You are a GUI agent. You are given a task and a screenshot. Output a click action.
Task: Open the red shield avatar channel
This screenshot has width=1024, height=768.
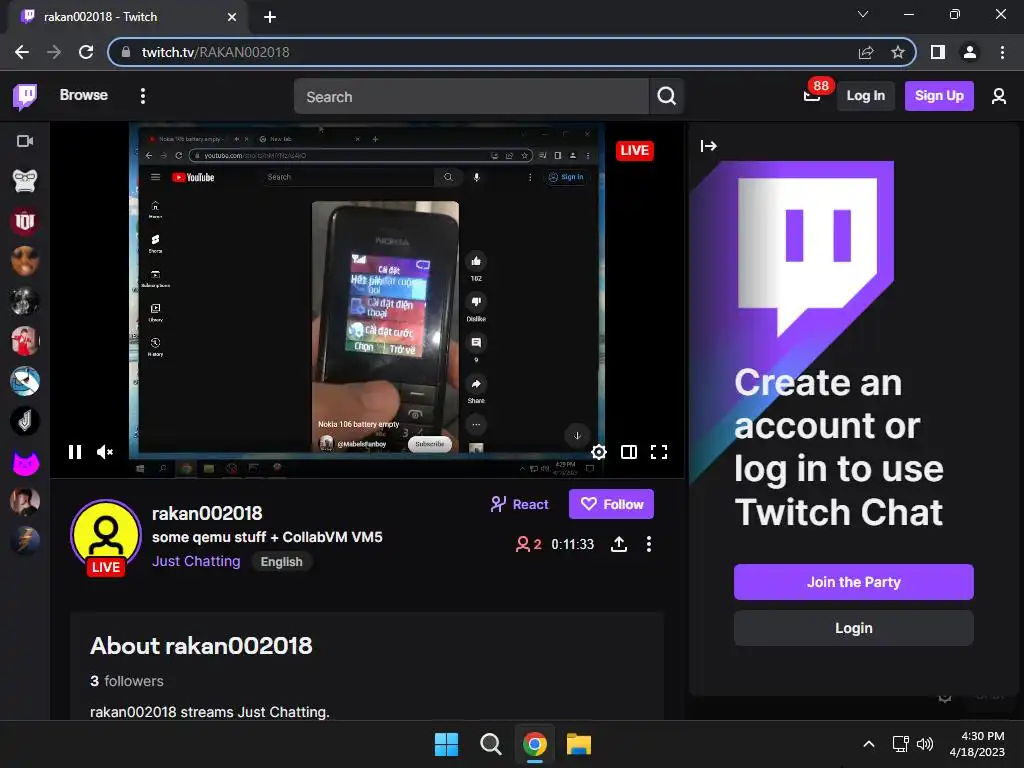click(25, 221)
